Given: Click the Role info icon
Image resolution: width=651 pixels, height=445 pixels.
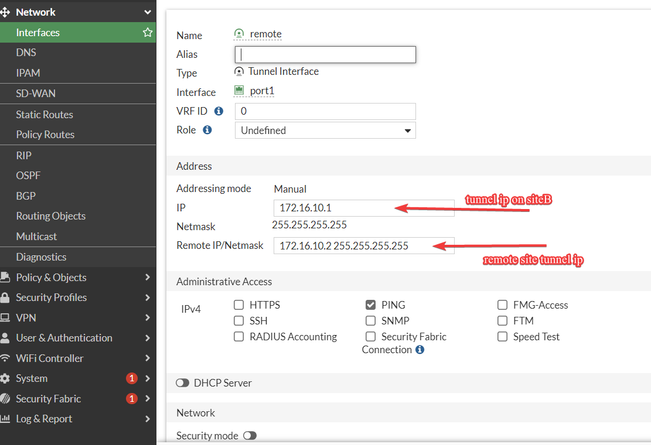Looking at the screenshot, I should click(207, 130).
